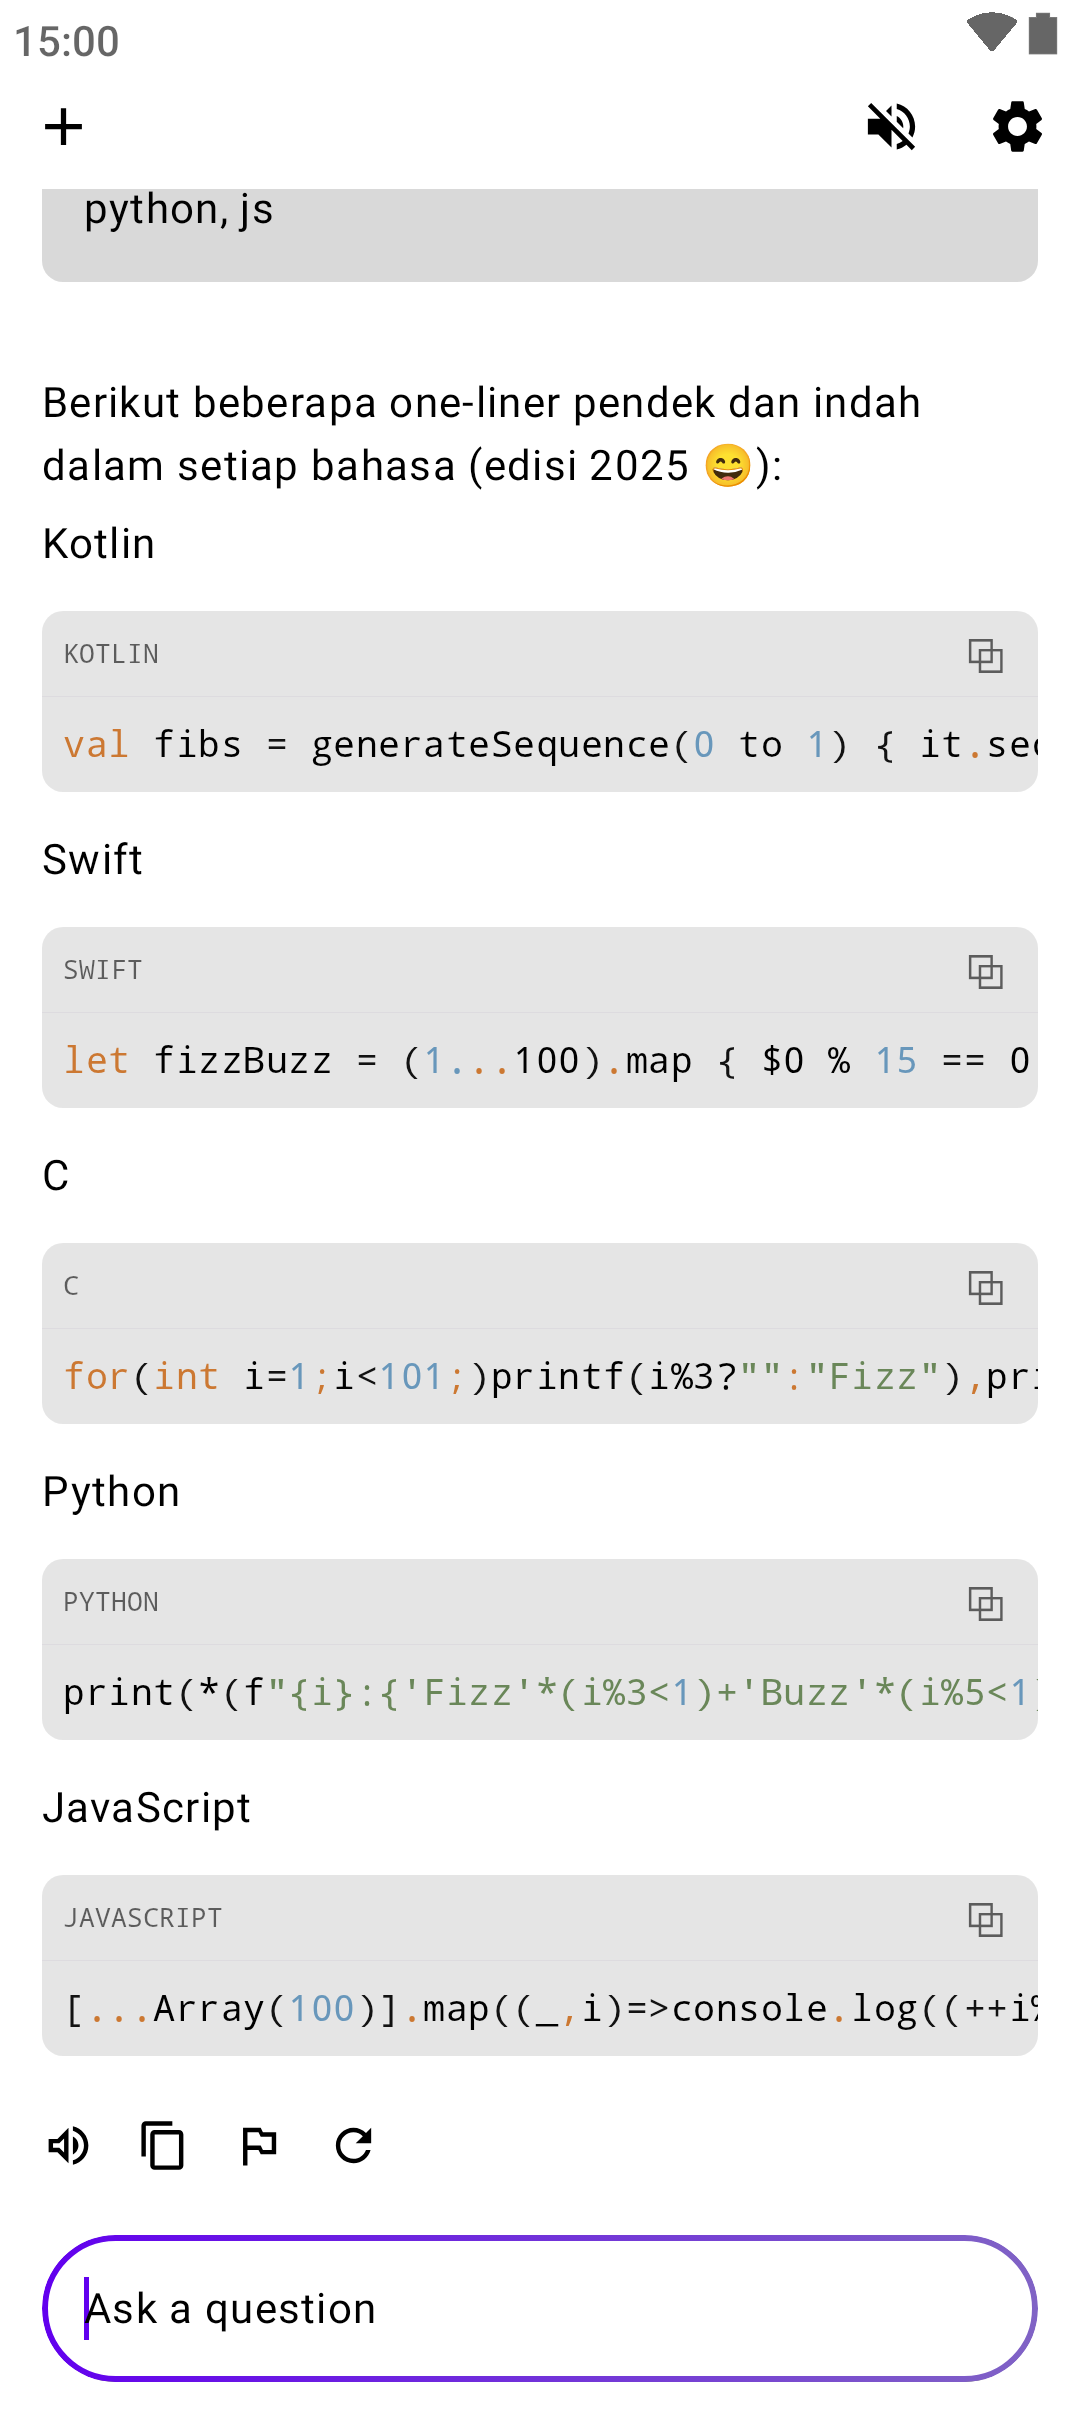
Task: Regenerate the response
Action: [354, 2146]
